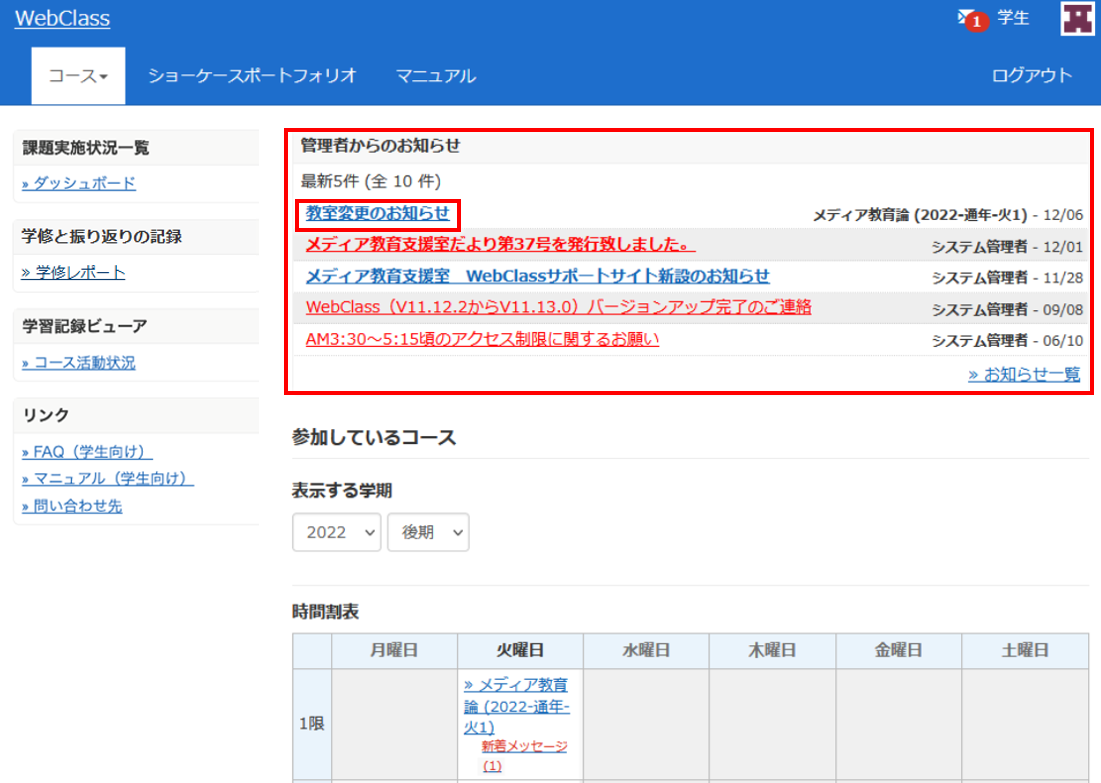Open the バージョンアップ完了のご連絡 announcement
Screen dimensions: 1101x783
pos(559,307)
